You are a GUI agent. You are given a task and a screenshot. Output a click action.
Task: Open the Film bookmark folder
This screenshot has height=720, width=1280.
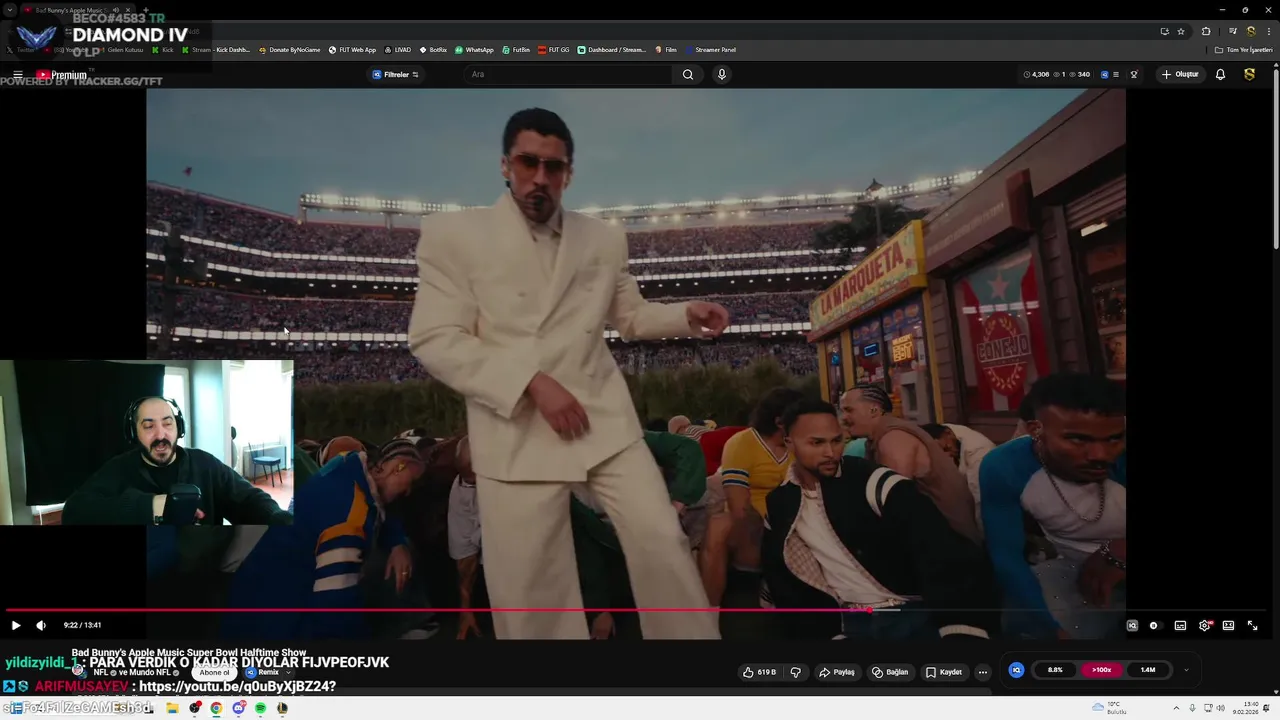[x=666, y=50]
